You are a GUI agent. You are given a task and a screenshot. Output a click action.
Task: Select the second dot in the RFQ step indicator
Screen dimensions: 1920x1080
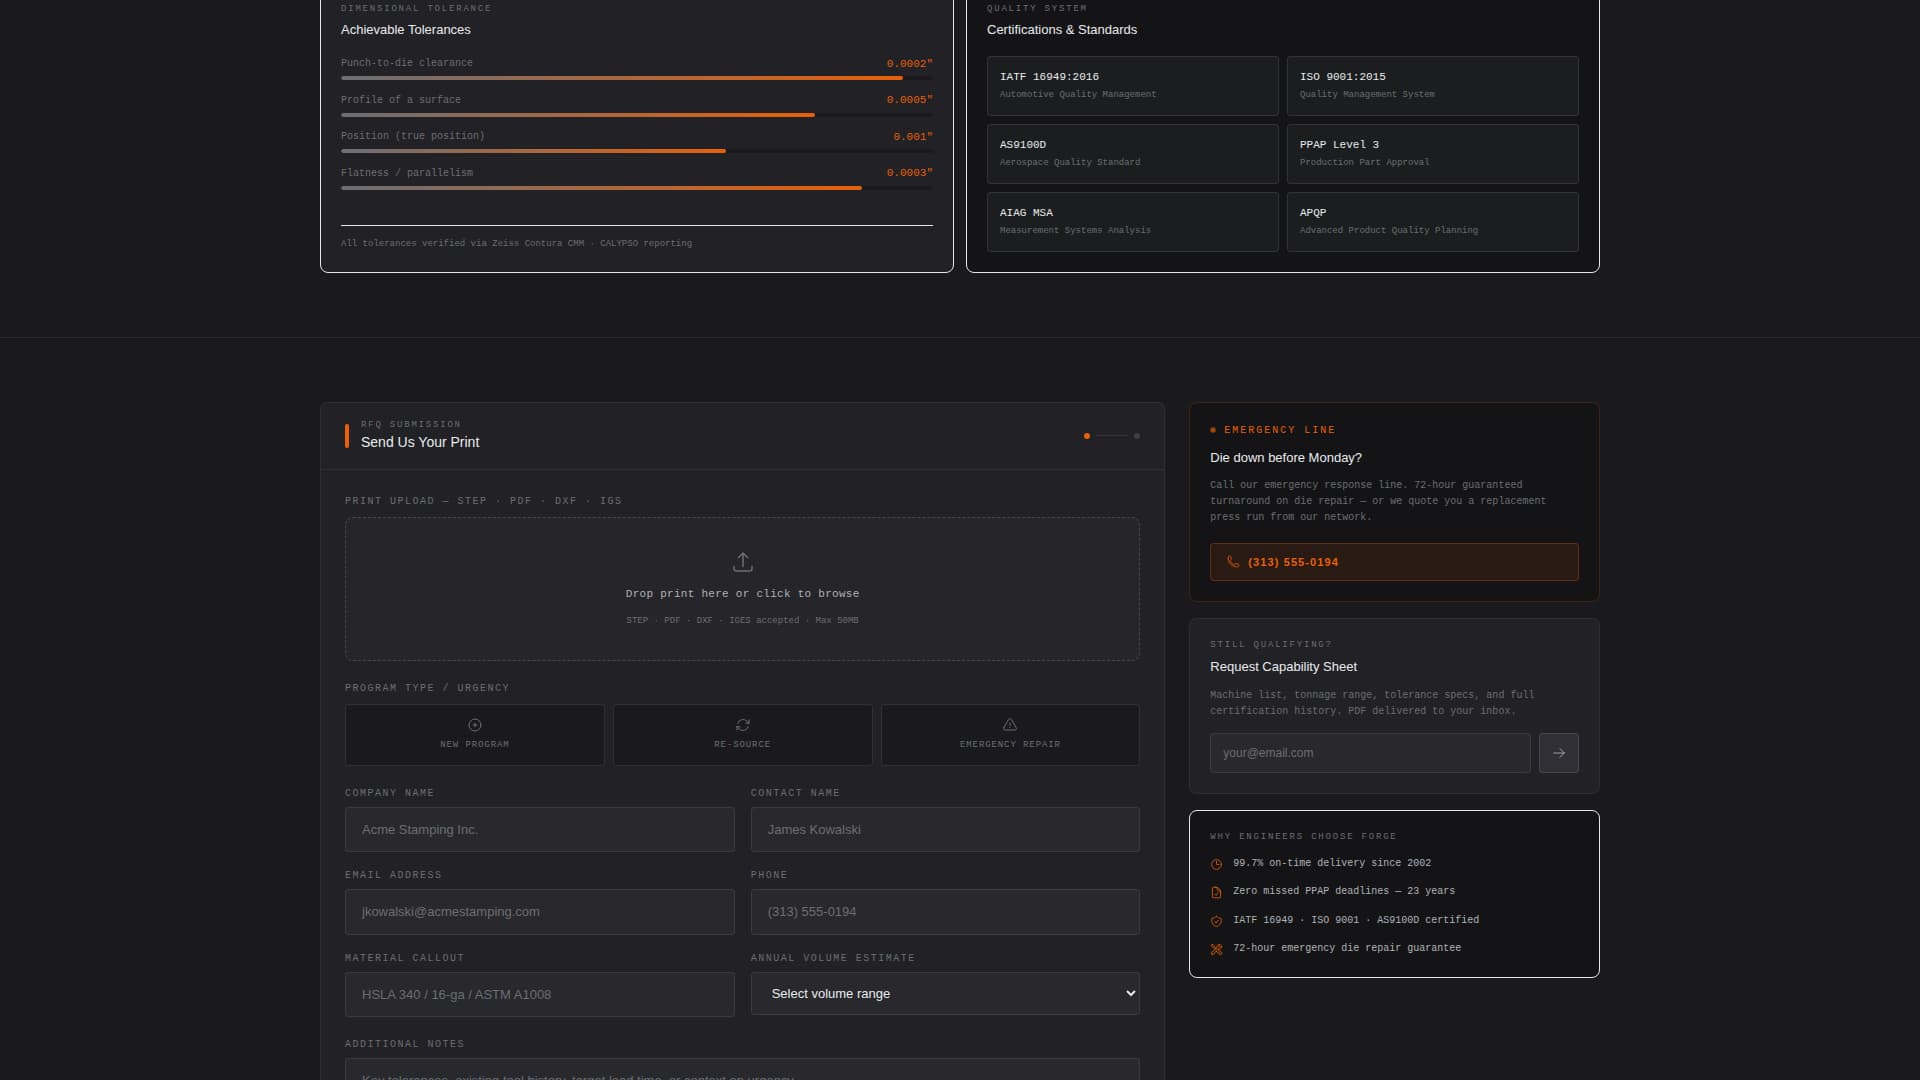click(1136, 436)
